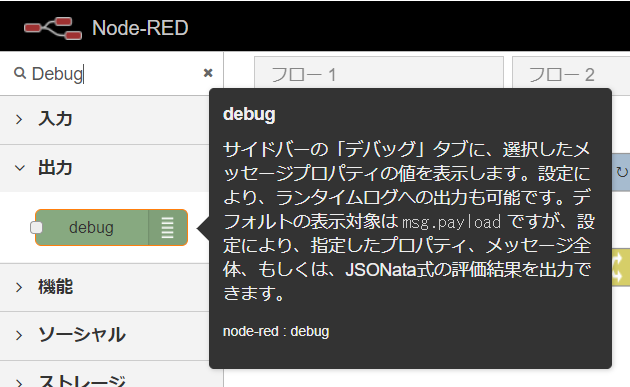The width and height of the screenshot is (630, 387).
Task: Click the Node-RED logo icon
Action: (x=53, y=28)
